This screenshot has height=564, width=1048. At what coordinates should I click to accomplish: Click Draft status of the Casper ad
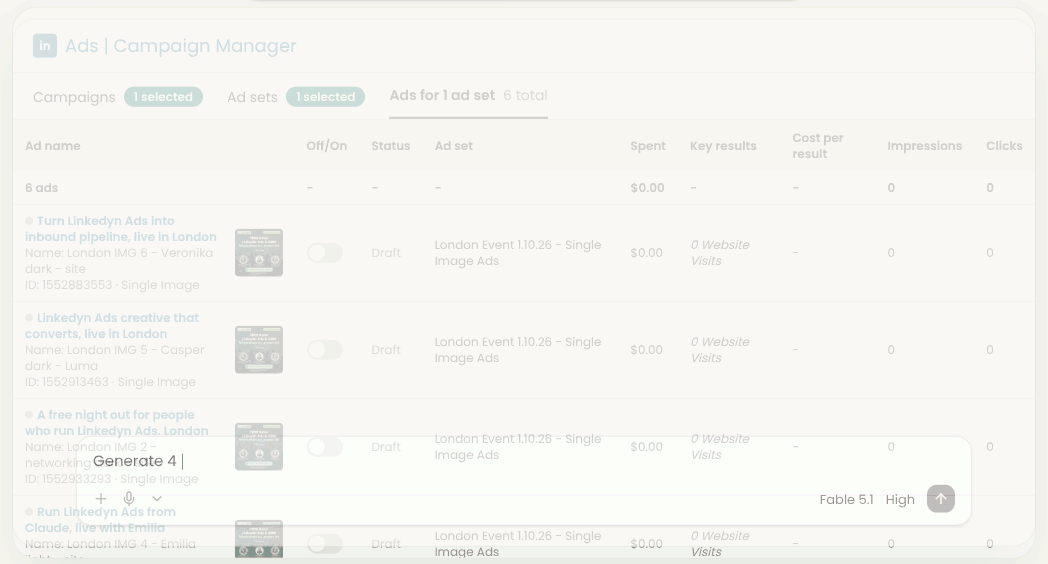click(x=386, y=349)
